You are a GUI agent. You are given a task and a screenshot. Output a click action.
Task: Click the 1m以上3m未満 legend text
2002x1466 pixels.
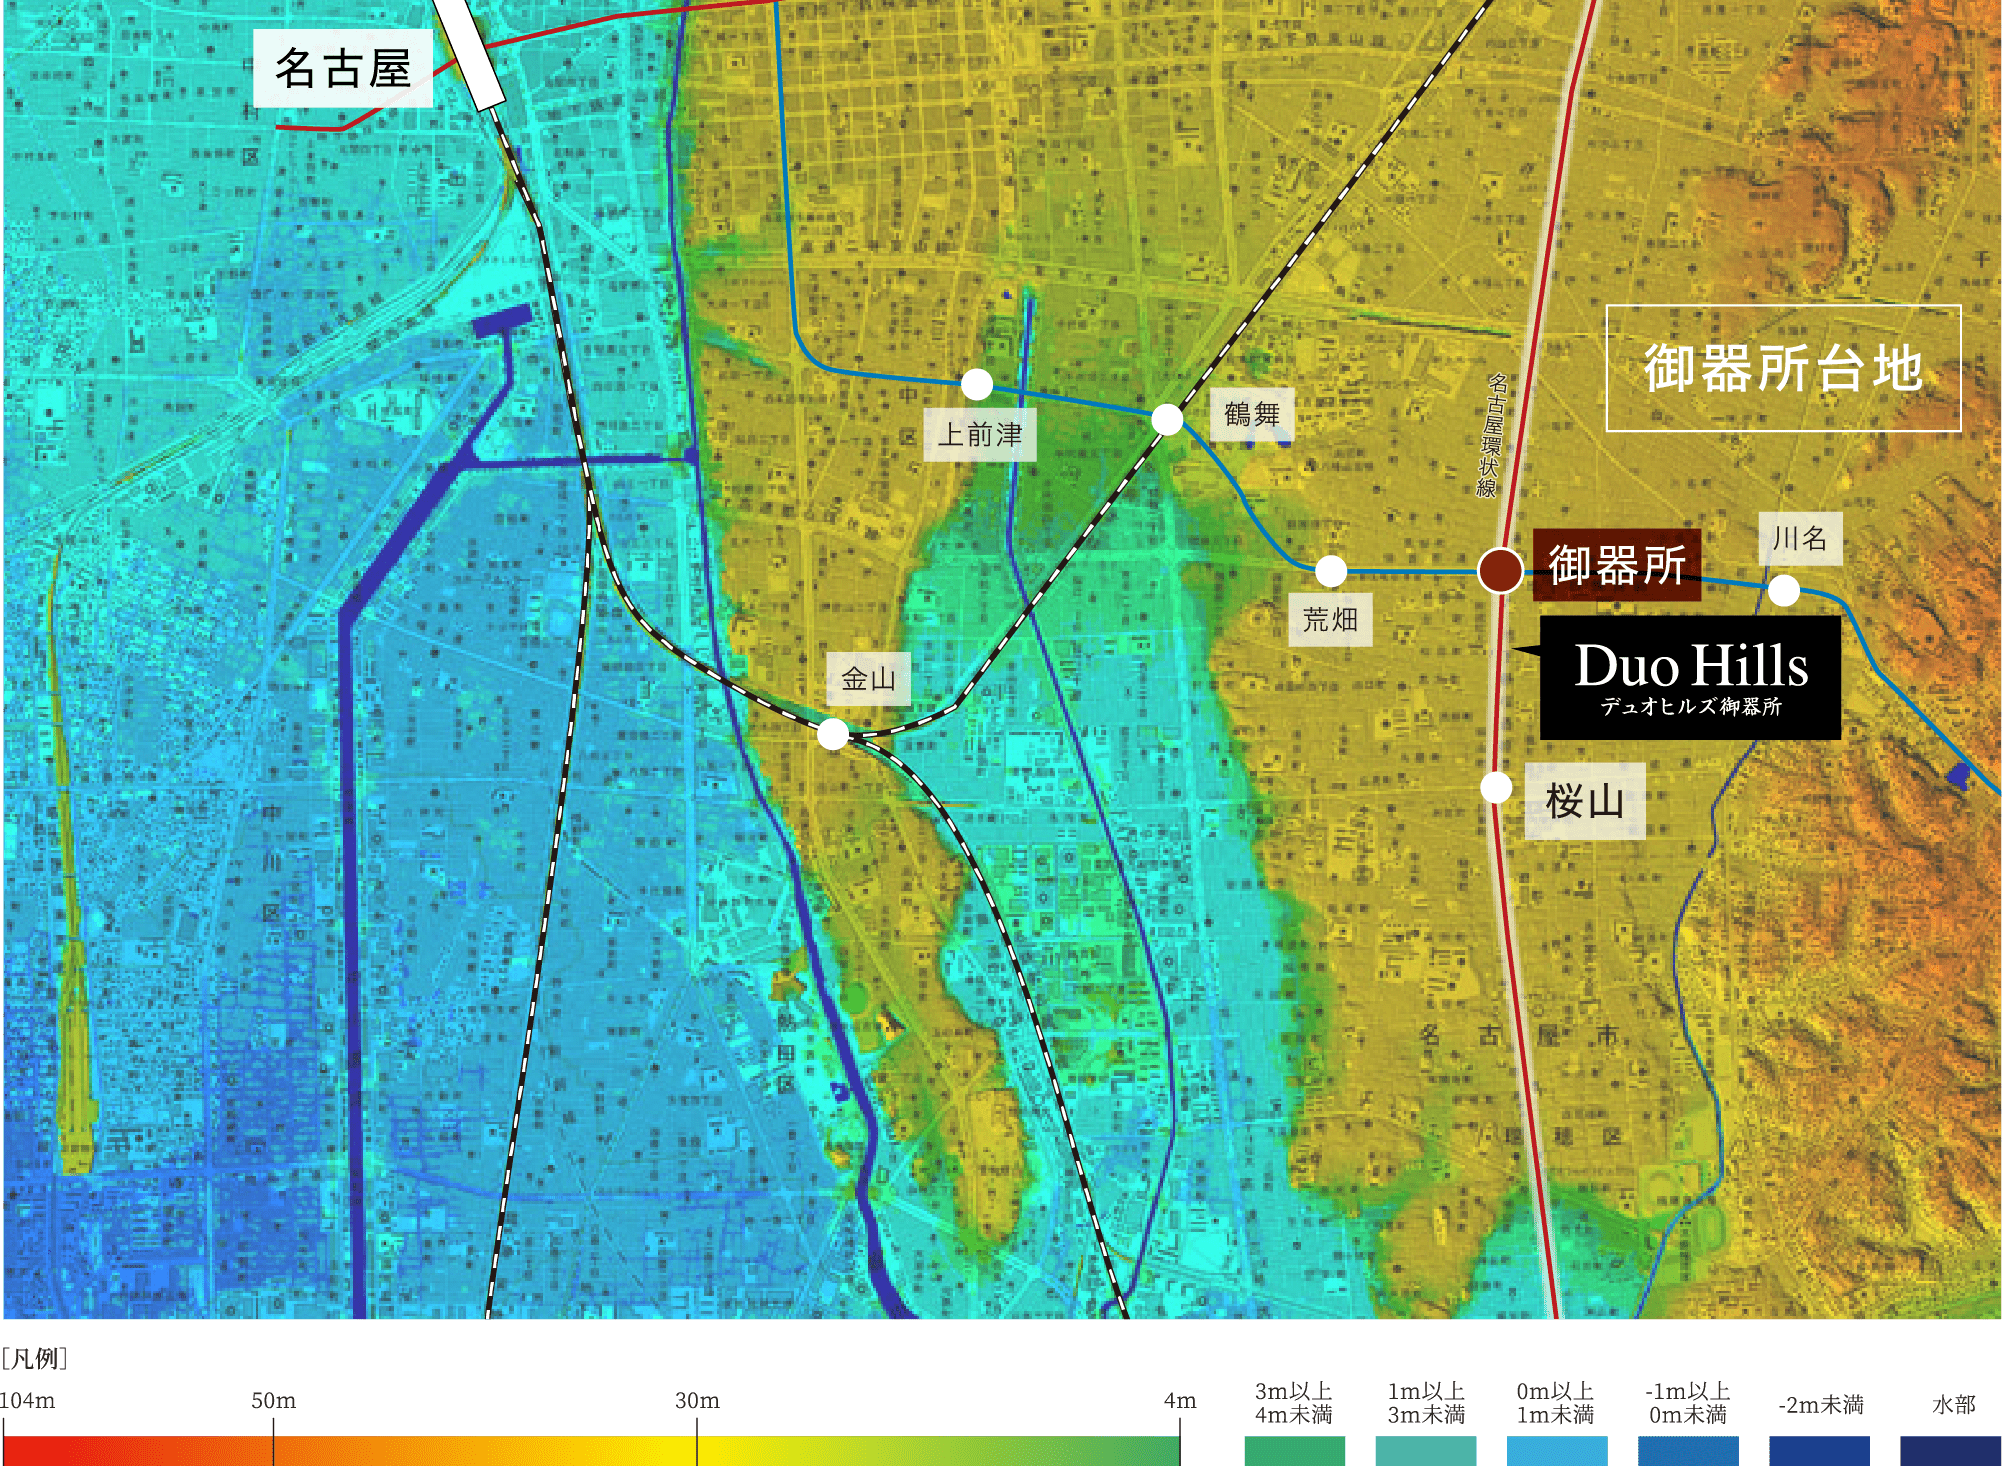[1426, 1403]
